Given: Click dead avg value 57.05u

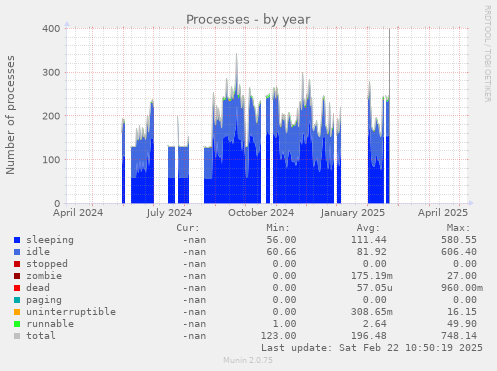Looking at the screenshot, I should [x=375, y=288].
